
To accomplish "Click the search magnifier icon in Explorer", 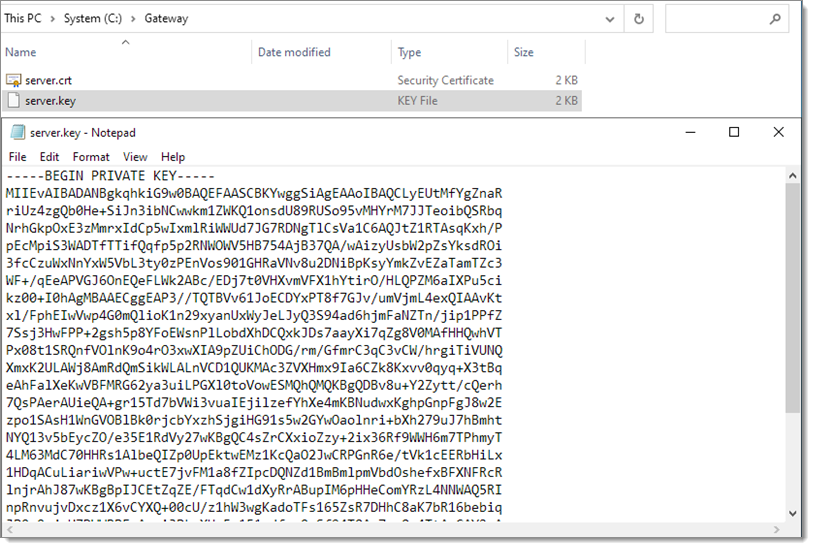I will (775, 19).
